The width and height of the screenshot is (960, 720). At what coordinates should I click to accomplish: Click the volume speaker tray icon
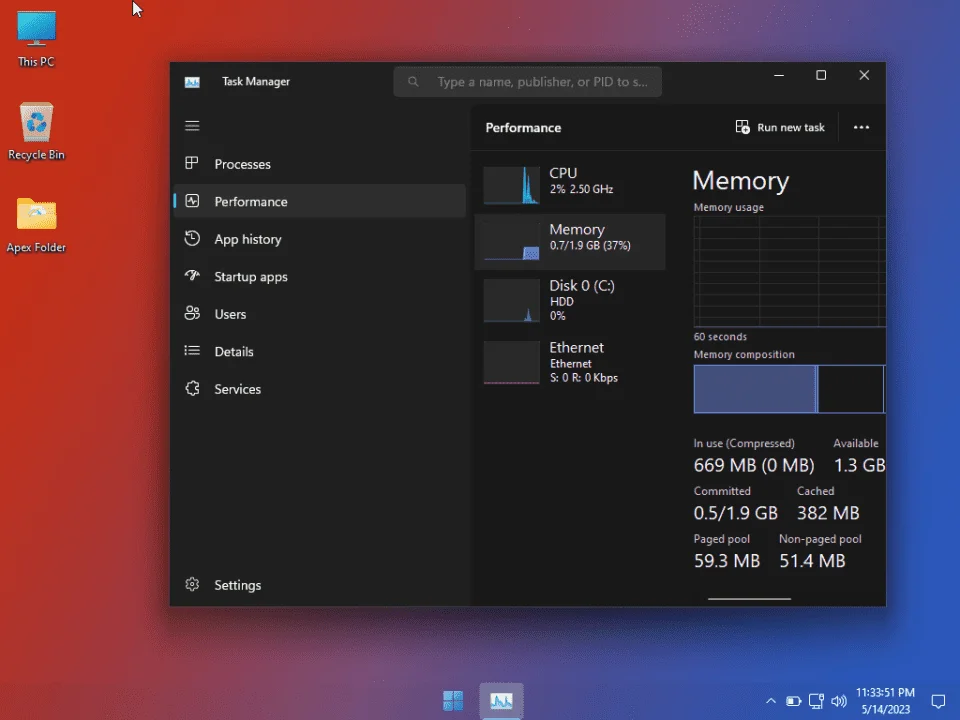point(839,701)
